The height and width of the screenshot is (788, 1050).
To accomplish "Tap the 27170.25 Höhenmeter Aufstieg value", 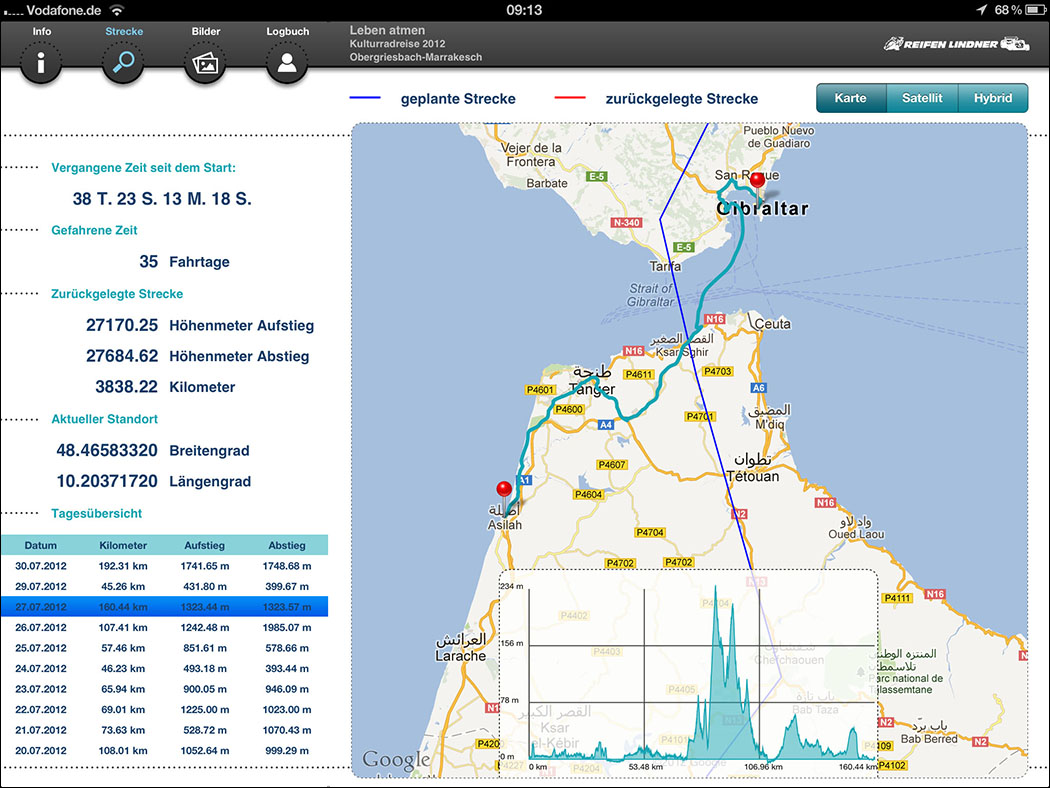I will [122, 325].
